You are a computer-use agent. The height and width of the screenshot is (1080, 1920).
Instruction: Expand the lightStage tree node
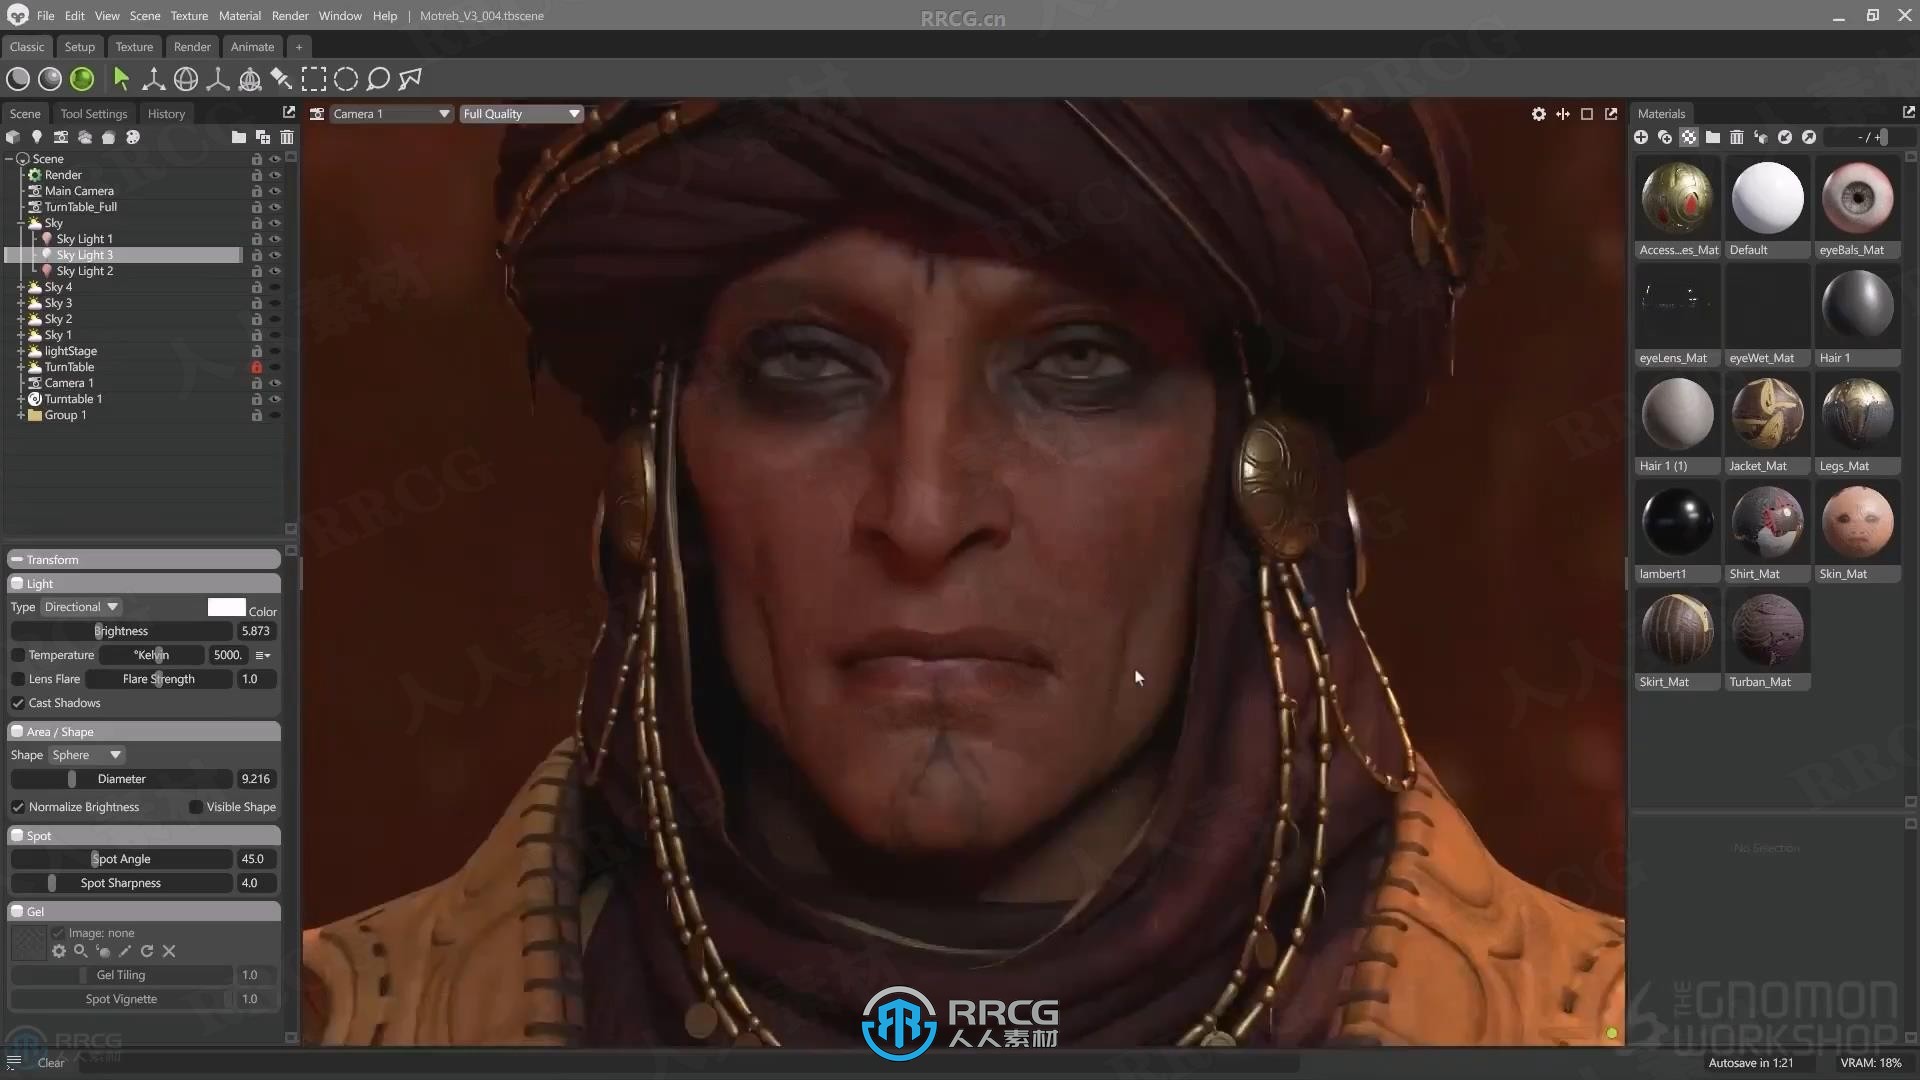pyautogui.click(x=21, y=351)
